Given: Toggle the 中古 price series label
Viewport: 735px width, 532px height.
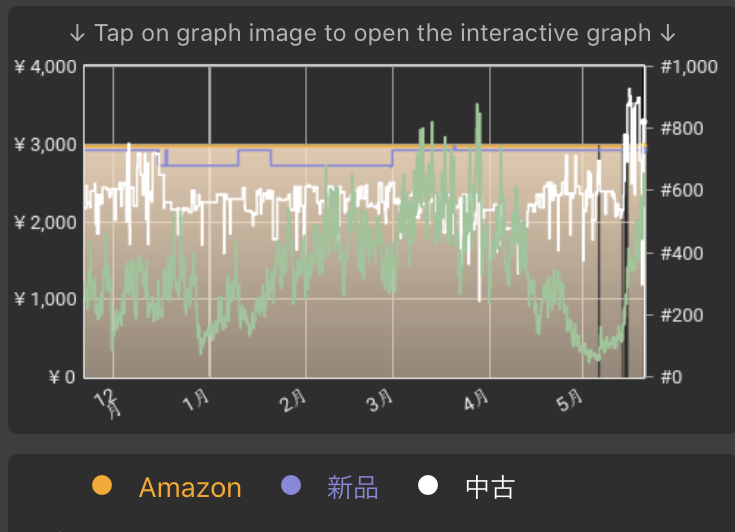Looking at the screenshot, I should click(490, 488).
